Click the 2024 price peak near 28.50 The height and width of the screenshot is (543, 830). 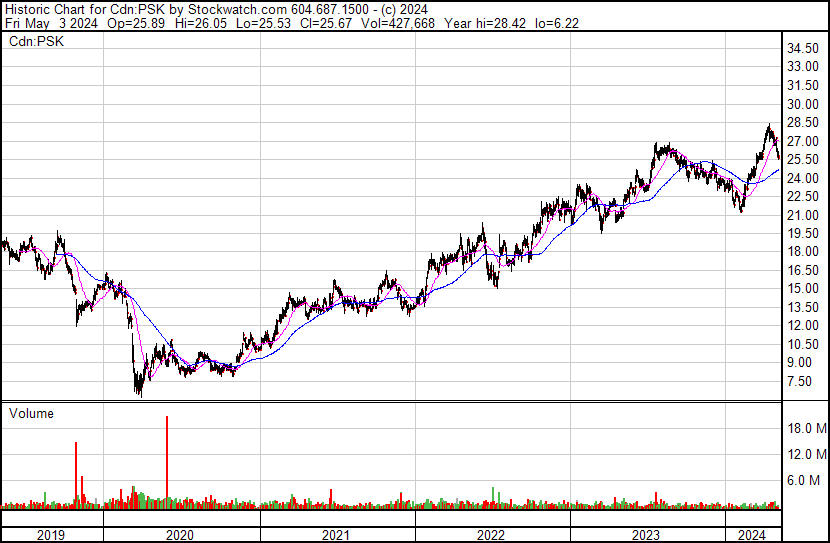pos(769,127)
